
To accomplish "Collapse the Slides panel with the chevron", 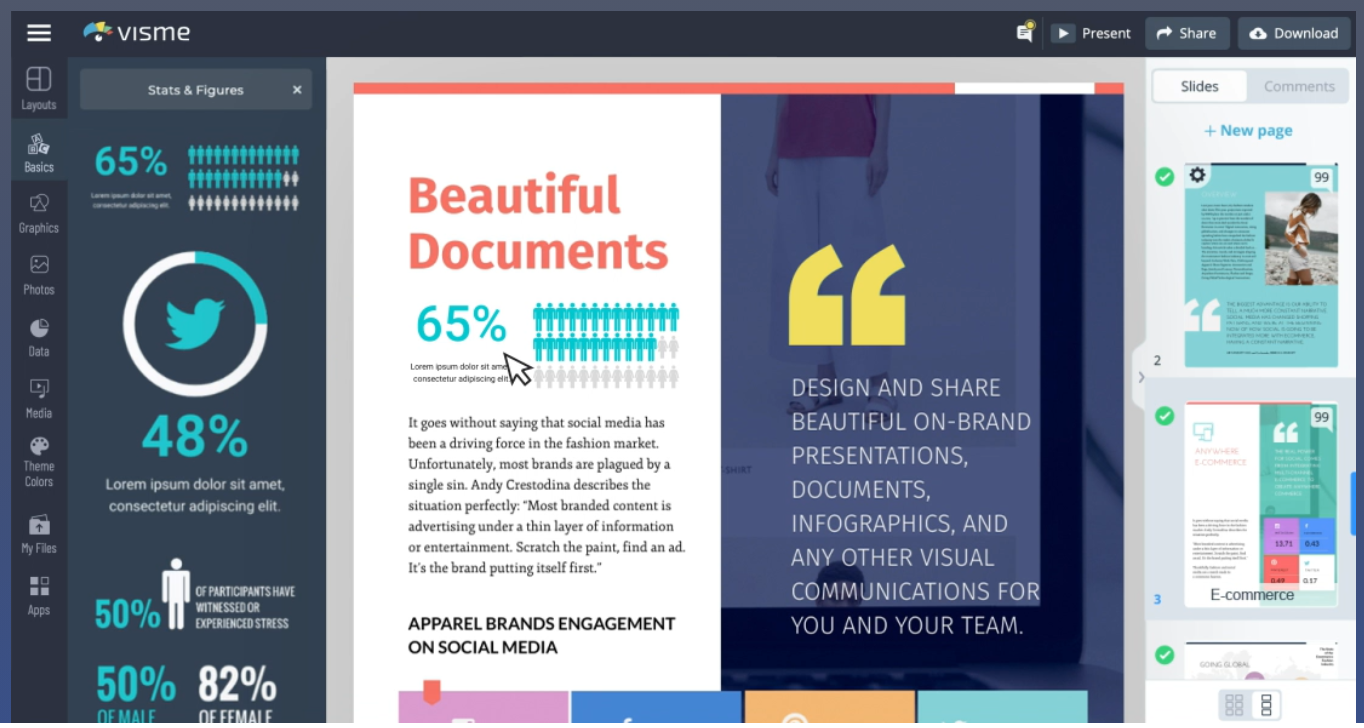I will (x=1141, y=377).
